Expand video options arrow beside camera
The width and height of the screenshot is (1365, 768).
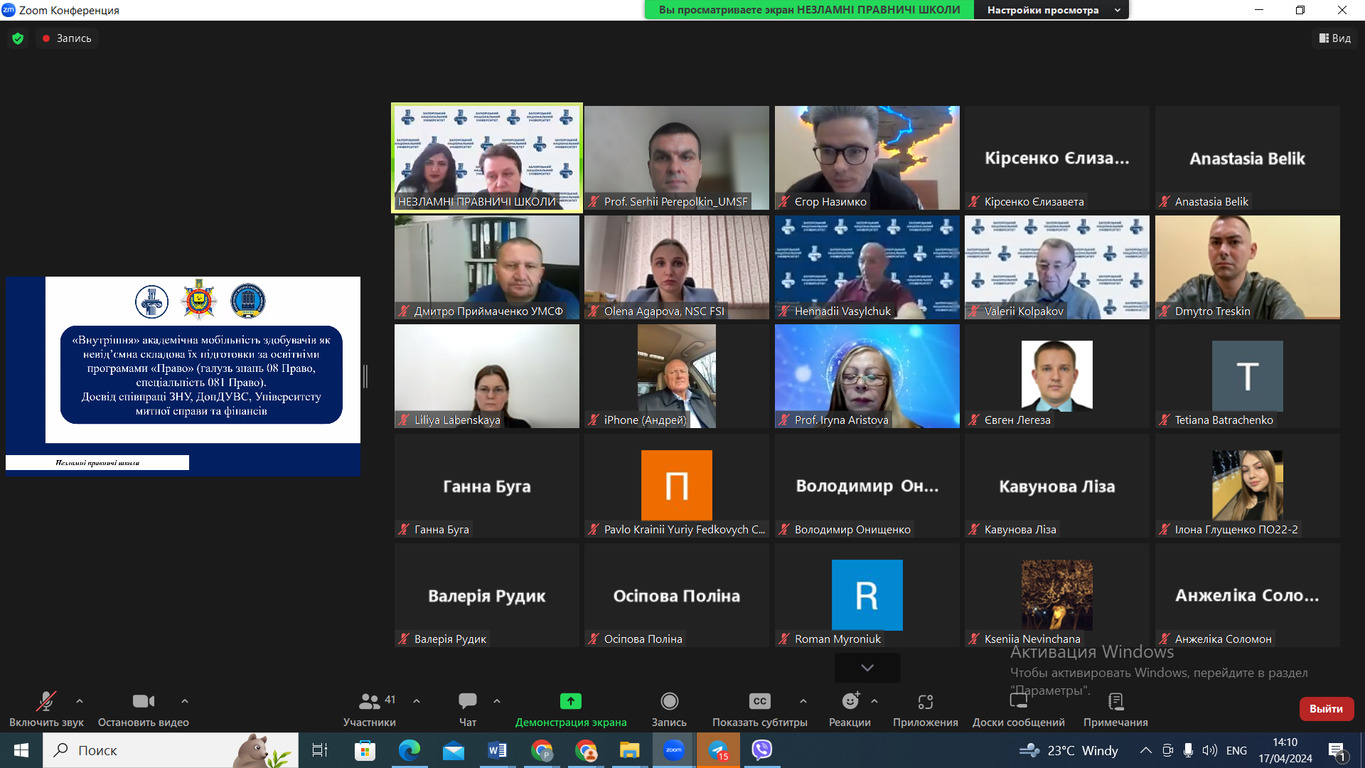coord(184,701)
